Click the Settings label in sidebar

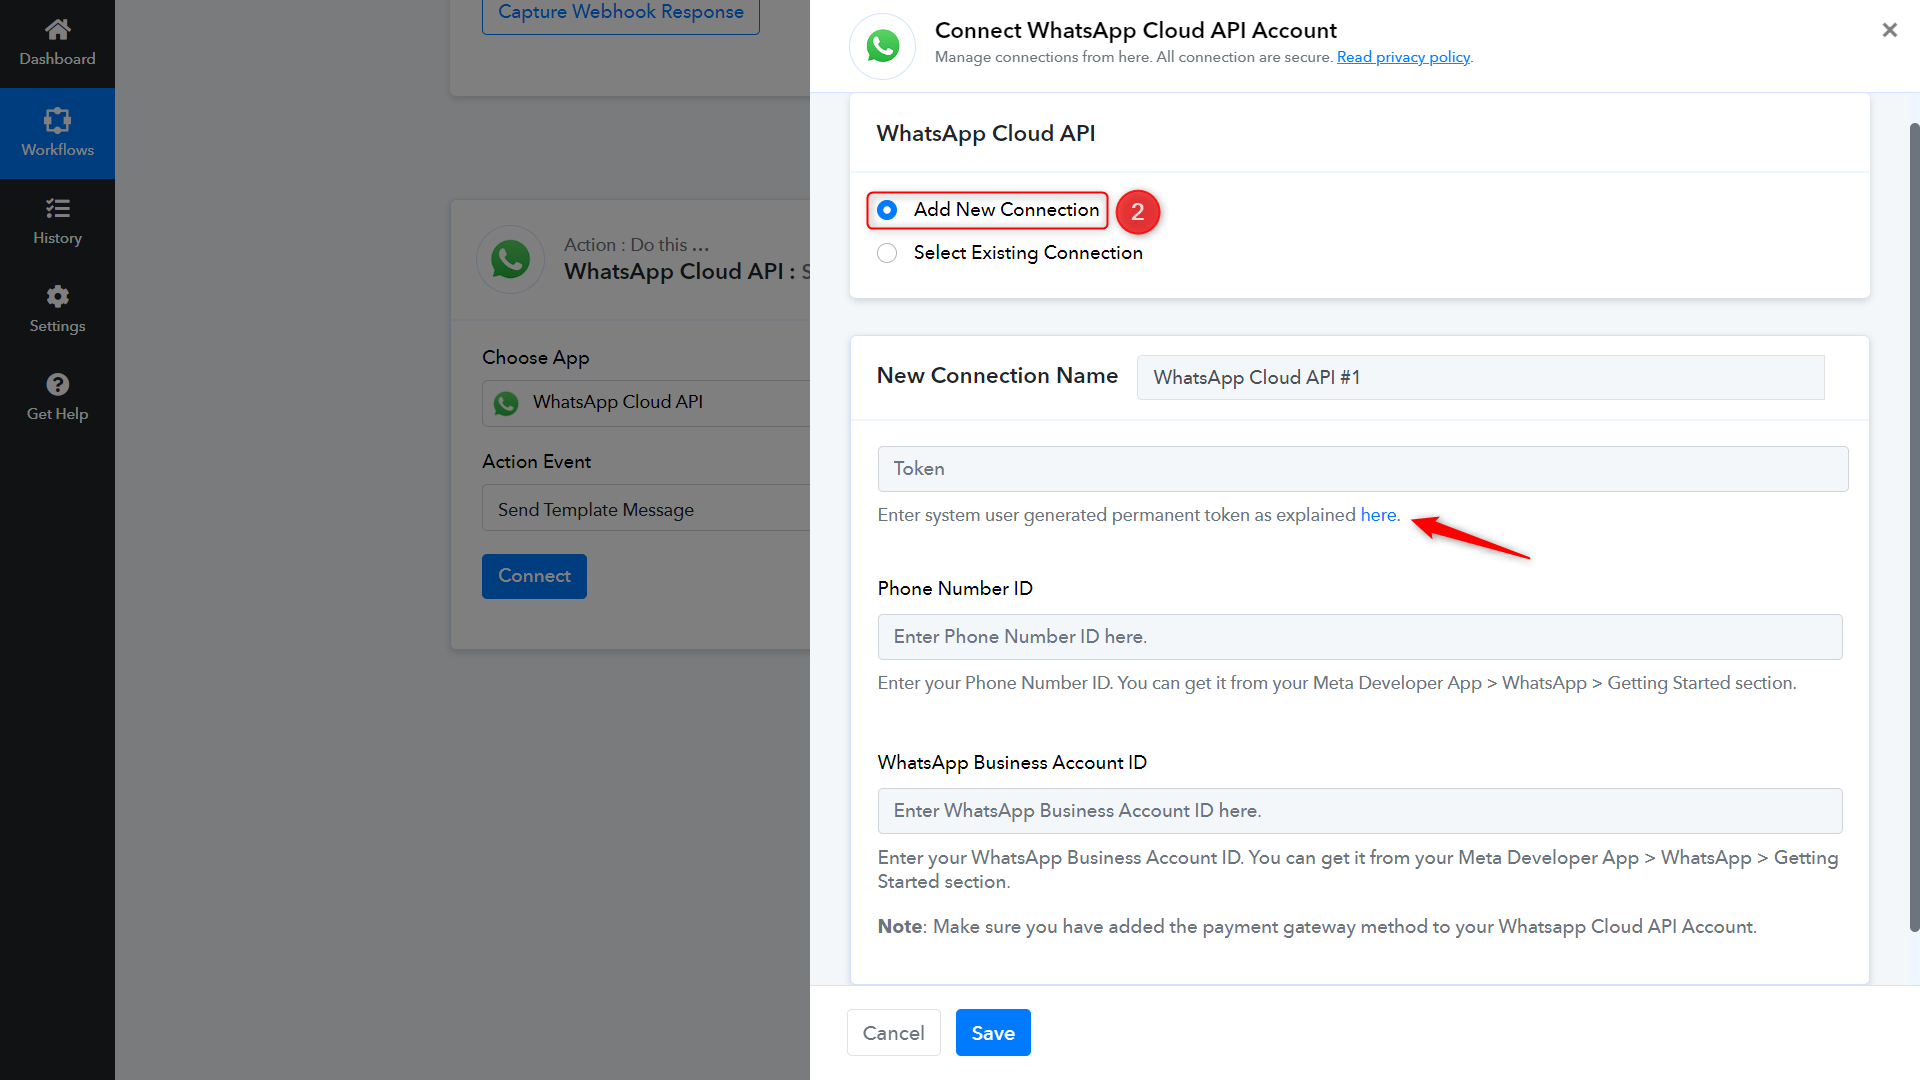click(57, 326)
